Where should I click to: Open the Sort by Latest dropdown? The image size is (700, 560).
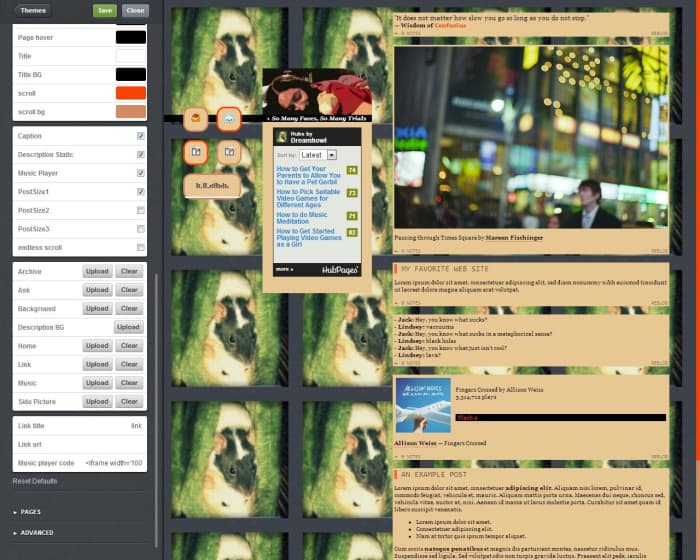pos(318,155)
